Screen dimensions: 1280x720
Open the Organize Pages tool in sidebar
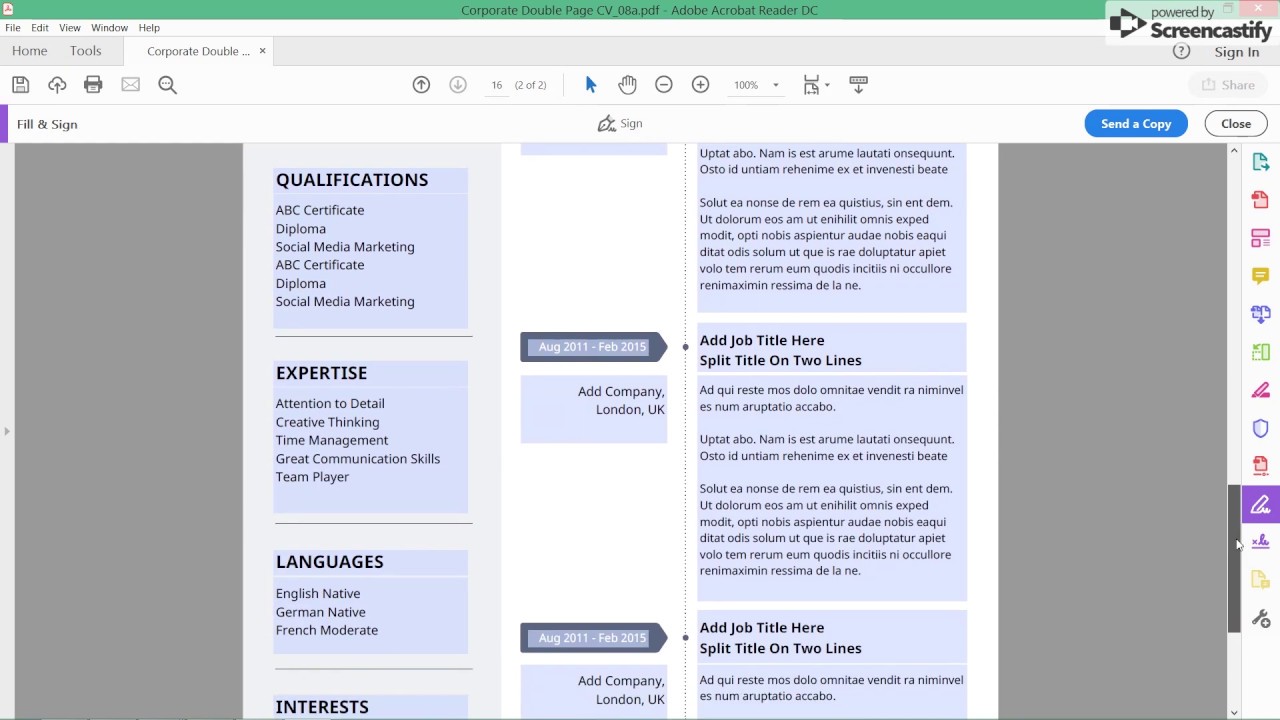(1260, 352)
